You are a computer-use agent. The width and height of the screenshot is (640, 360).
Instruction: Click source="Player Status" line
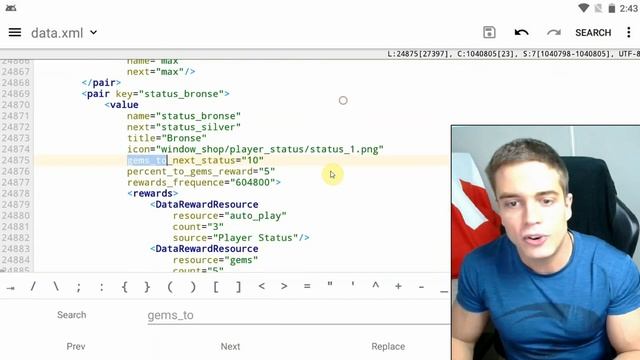point(241,238)
